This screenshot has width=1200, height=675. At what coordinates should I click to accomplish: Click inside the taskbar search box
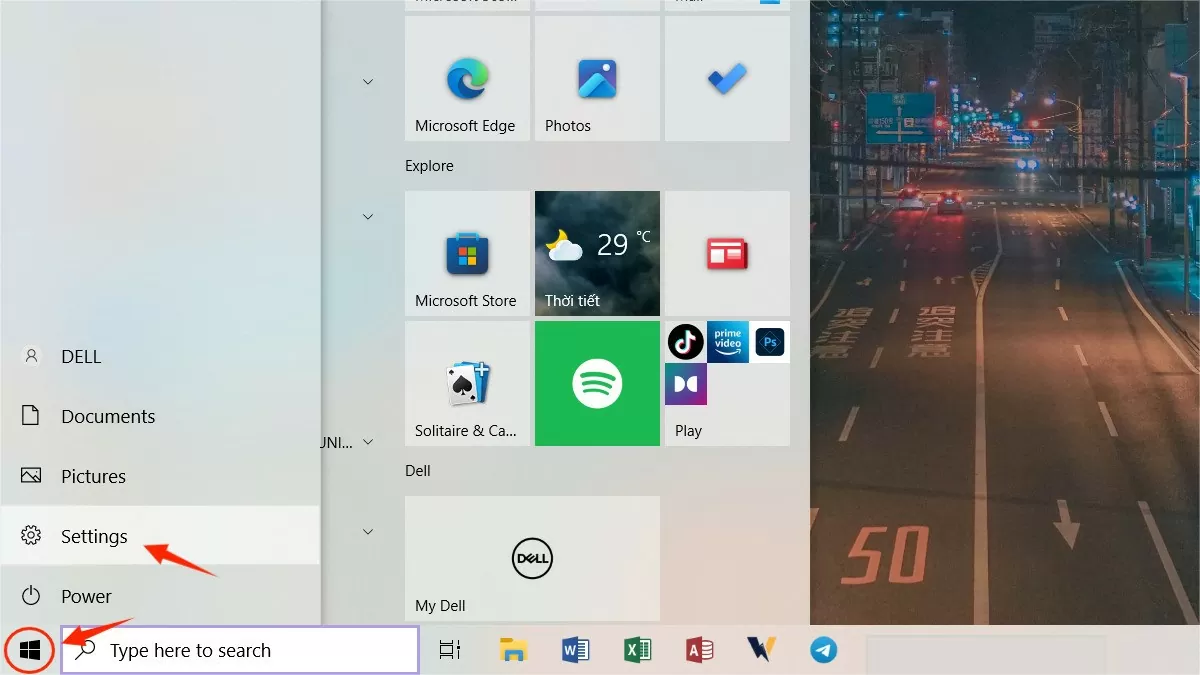coord(240,650)
